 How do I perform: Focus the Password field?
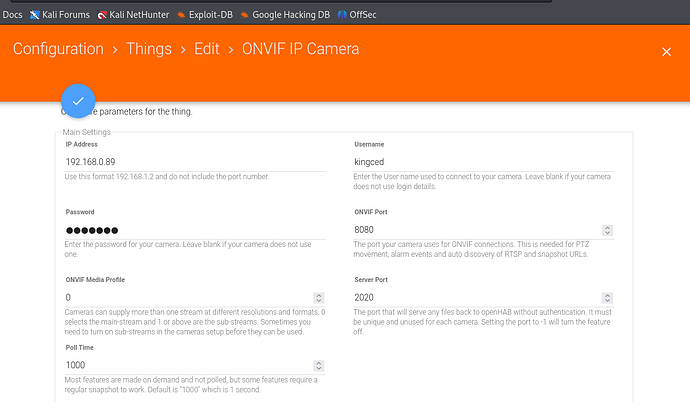pos(195,230)
